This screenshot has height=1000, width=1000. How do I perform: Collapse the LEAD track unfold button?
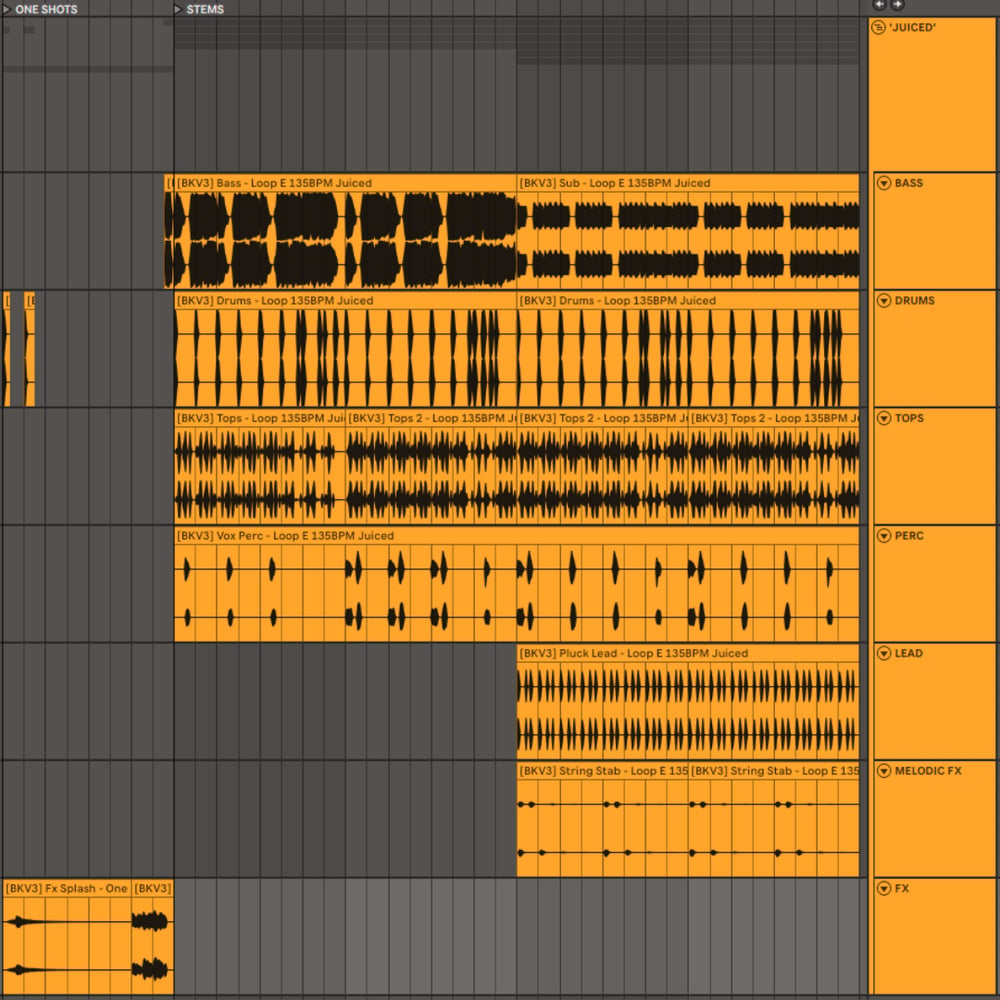pos(883,653)
